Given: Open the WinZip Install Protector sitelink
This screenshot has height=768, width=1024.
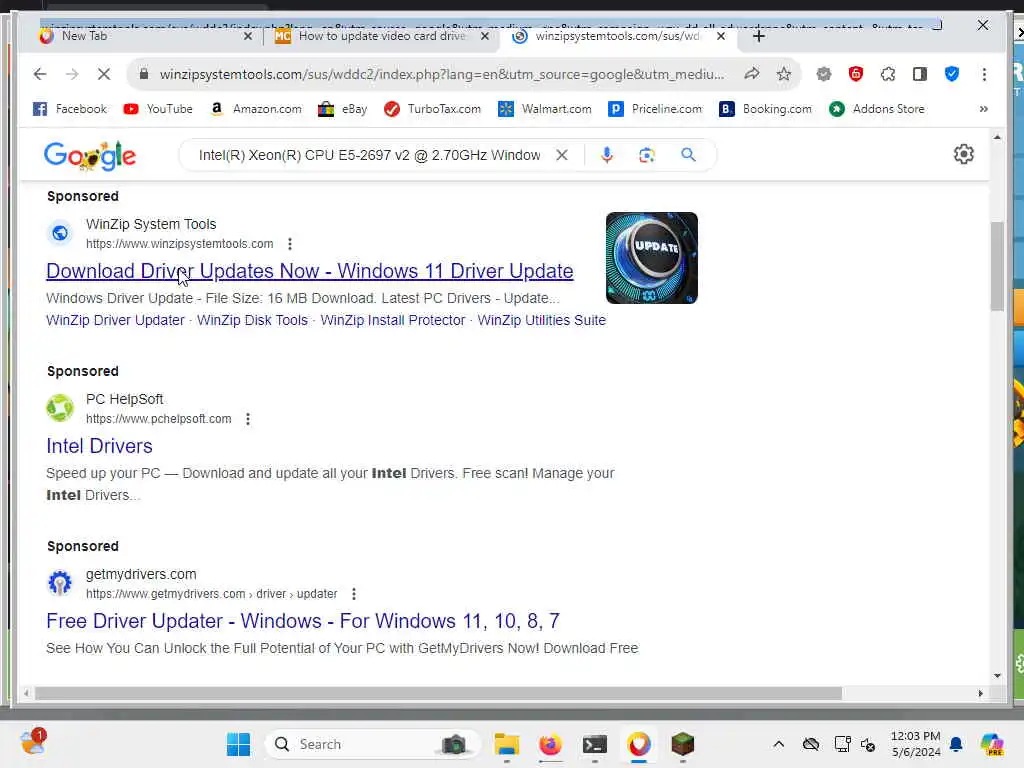Looking at the screenshot, I should (392, 321).
